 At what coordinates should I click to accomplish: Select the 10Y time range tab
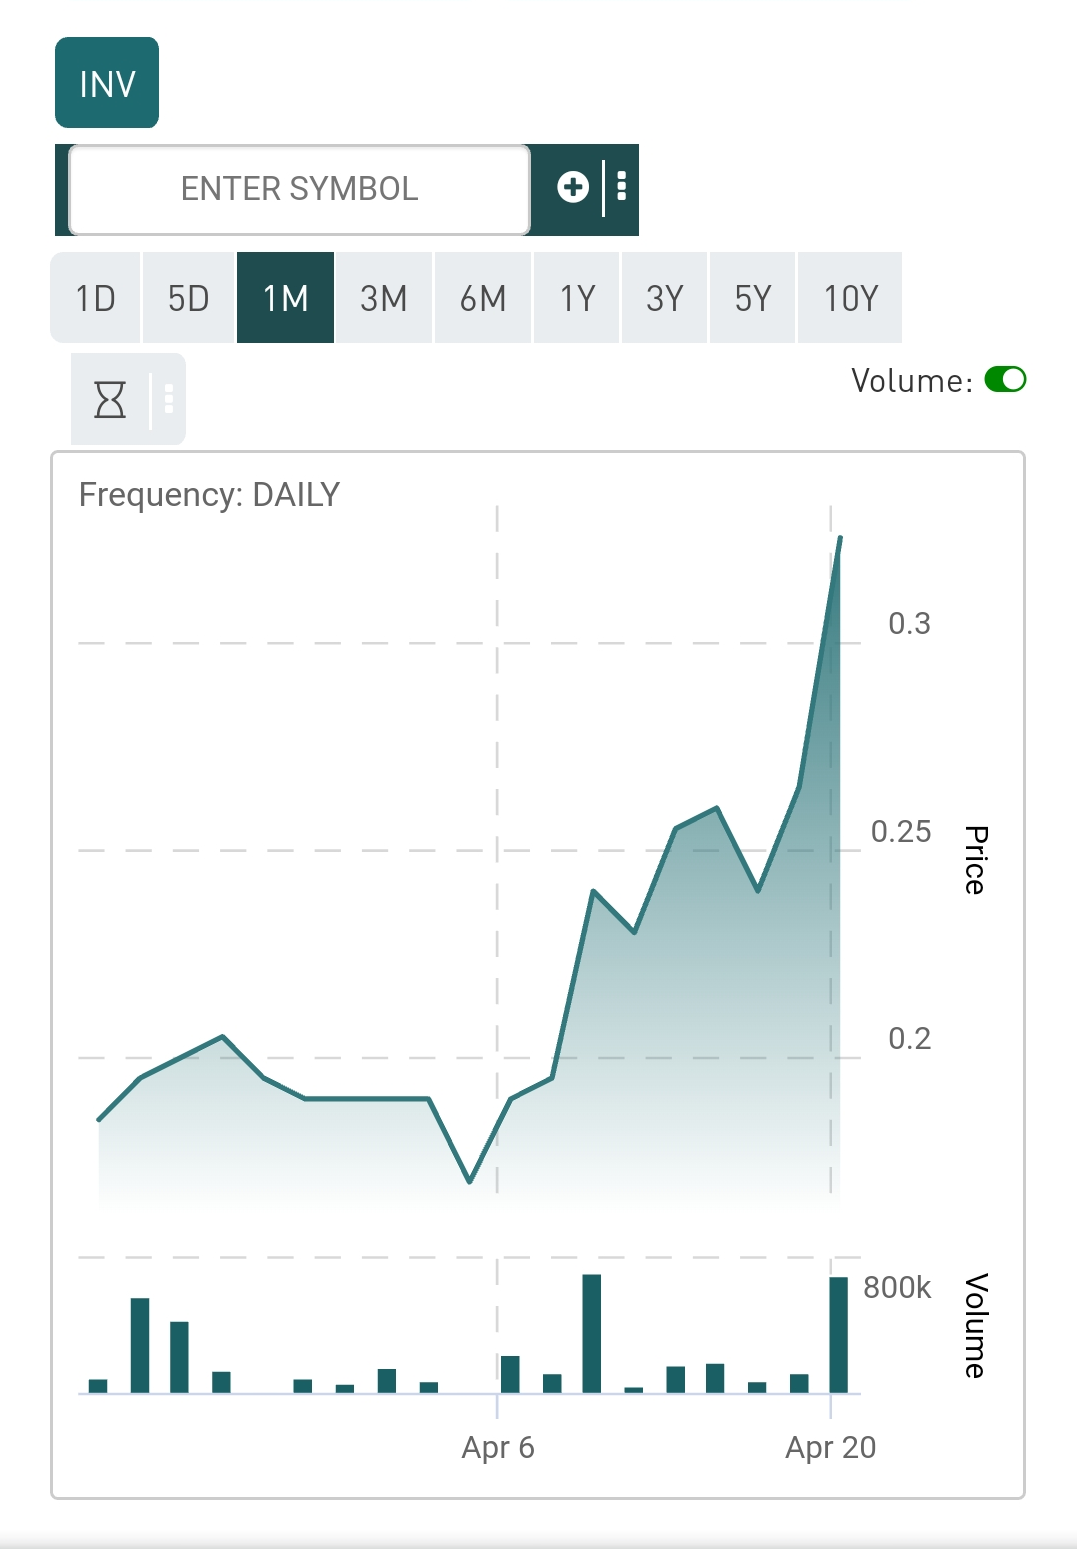(x=850, y=298)
